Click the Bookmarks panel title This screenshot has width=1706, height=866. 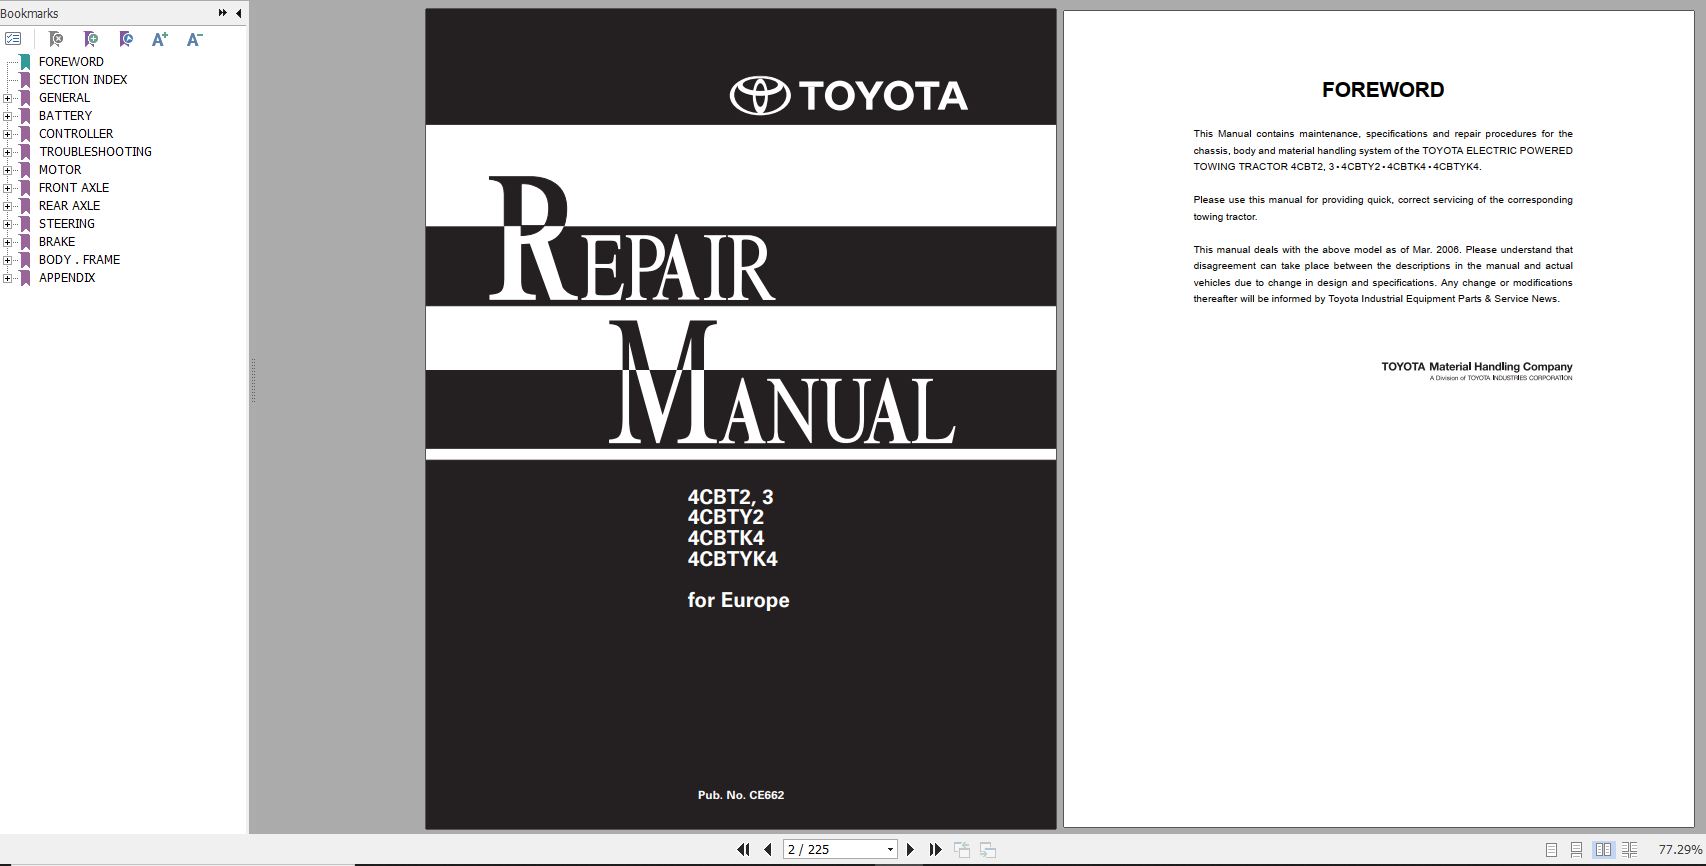pyautogui.click(x=30, y=13)
